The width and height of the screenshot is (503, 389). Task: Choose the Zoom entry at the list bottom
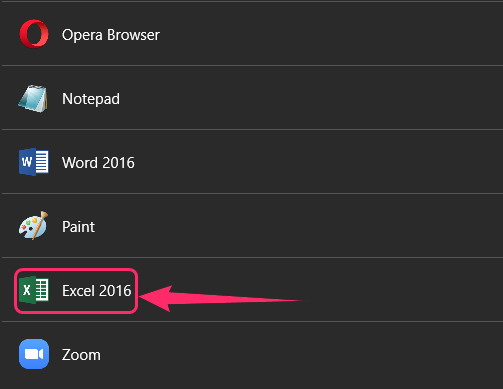(x=252, y=355)
